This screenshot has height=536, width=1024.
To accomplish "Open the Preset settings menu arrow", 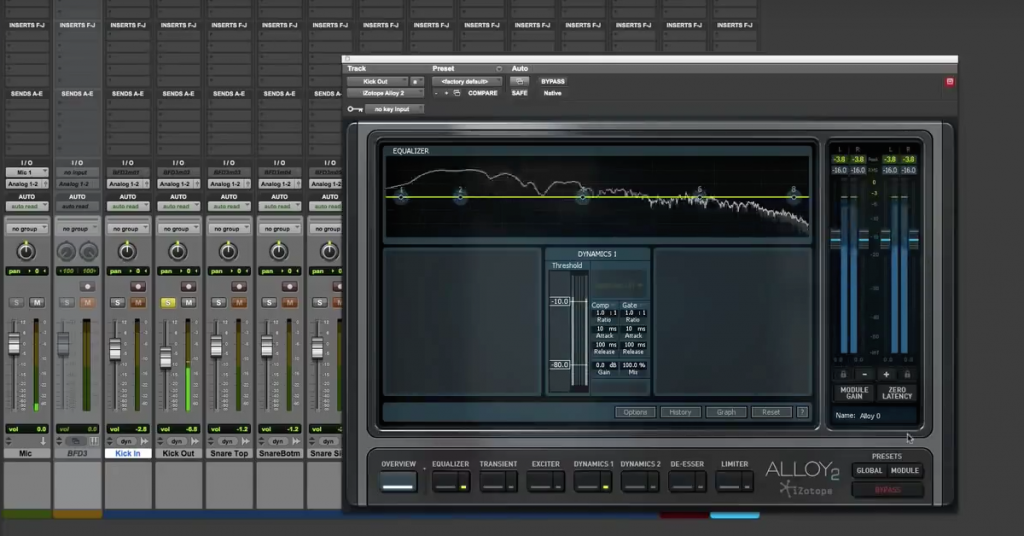I will (x=499, y=69).
